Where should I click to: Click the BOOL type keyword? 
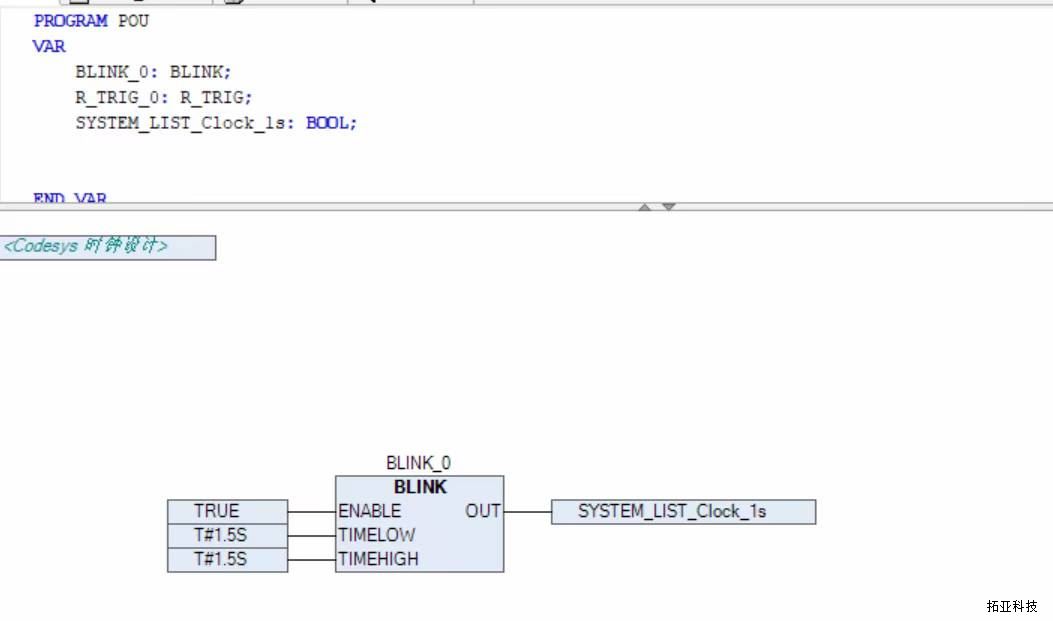click(x=328, y=123)
